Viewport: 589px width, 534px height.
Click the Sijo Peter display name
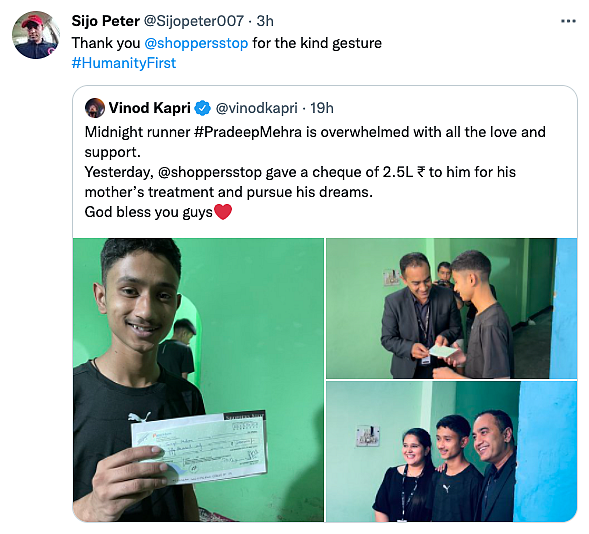[x=106, y=21]
